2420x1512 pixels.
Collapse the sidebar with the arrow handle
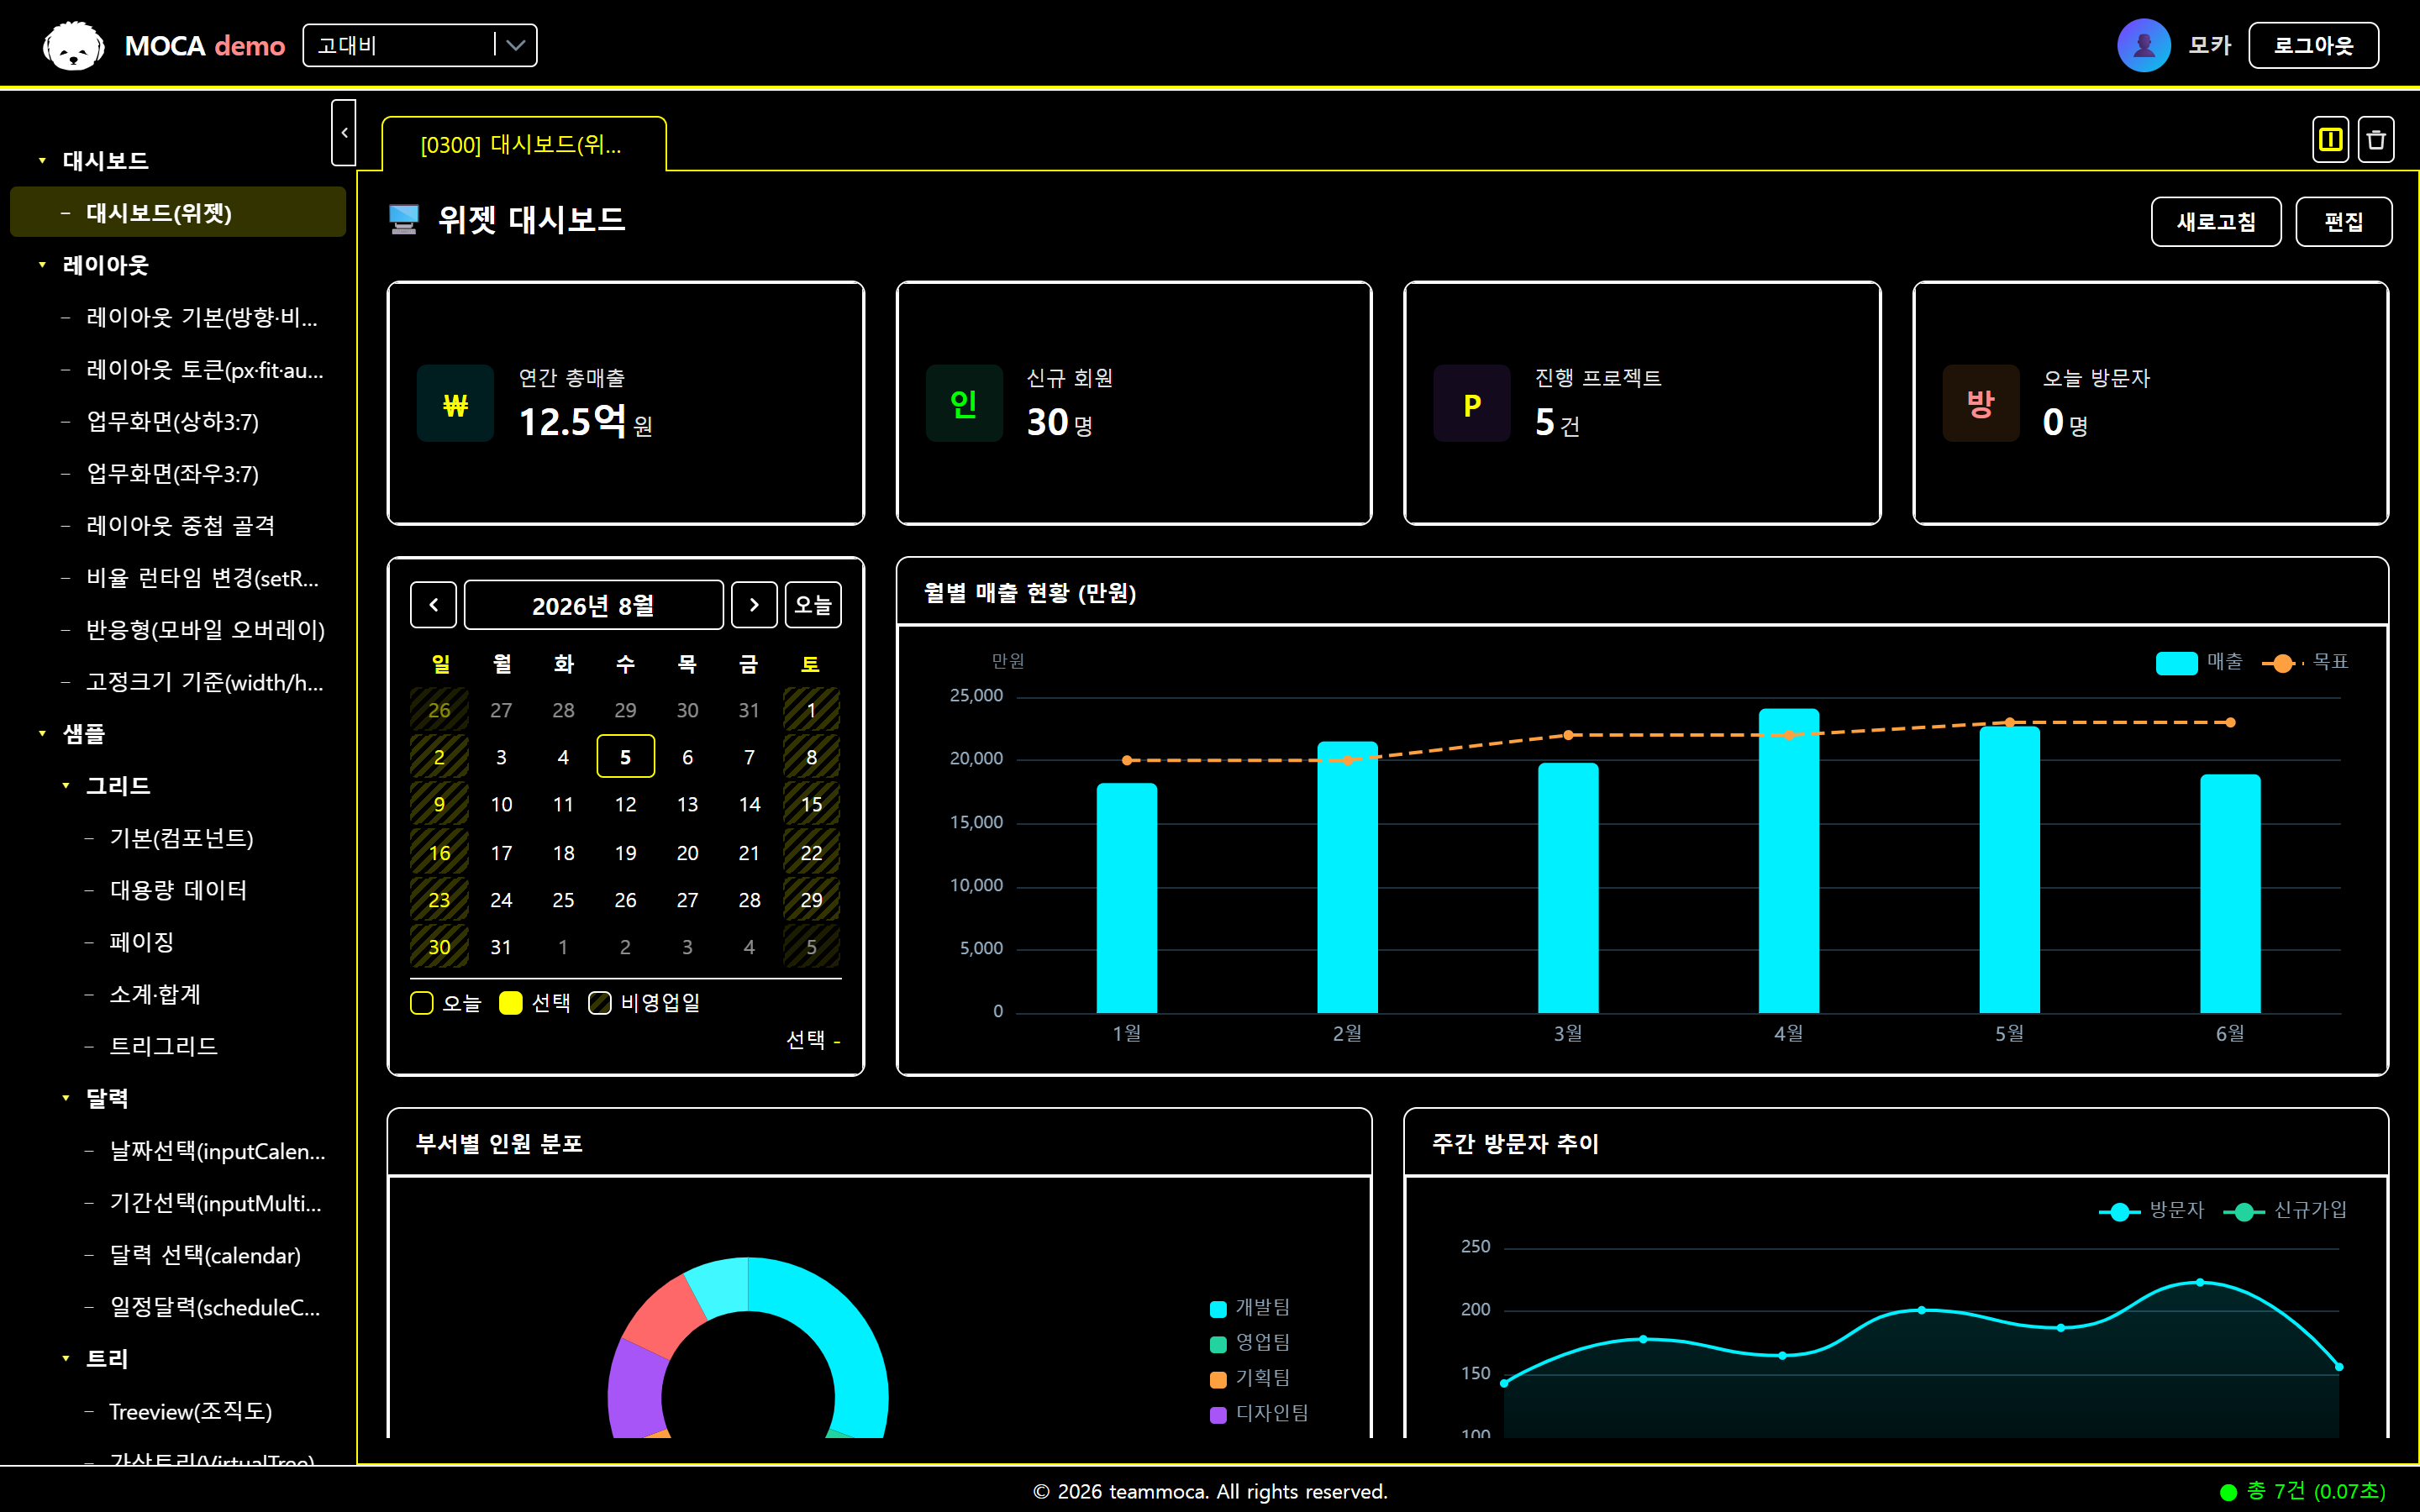coord(344,132)
